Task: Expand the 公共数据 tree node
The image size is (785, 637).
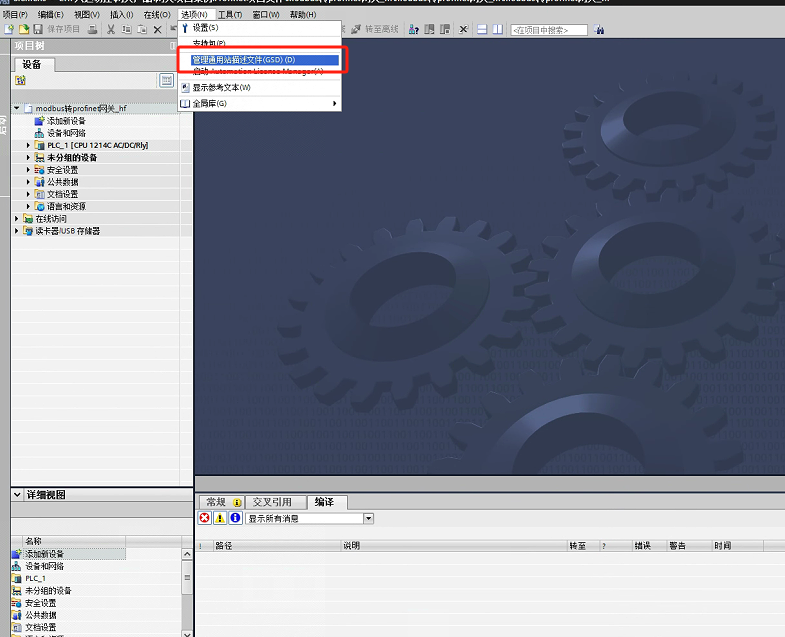Action: 28,182
